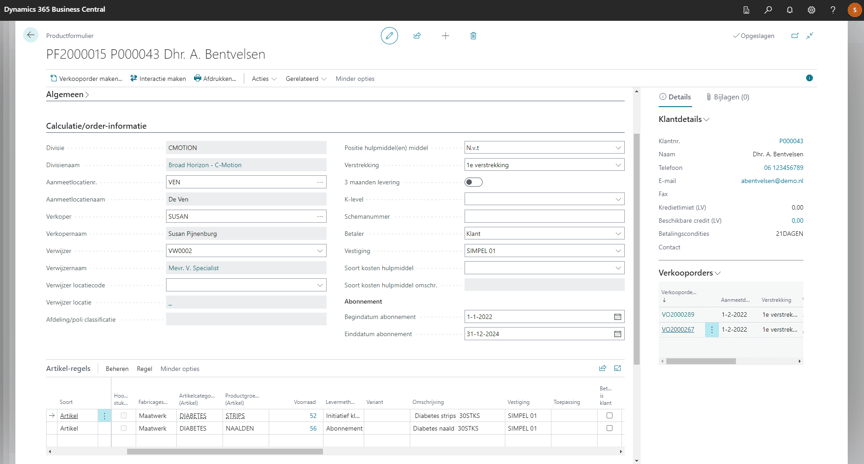
Task: Open Betaler dropdown
Action: click(618, 234)
